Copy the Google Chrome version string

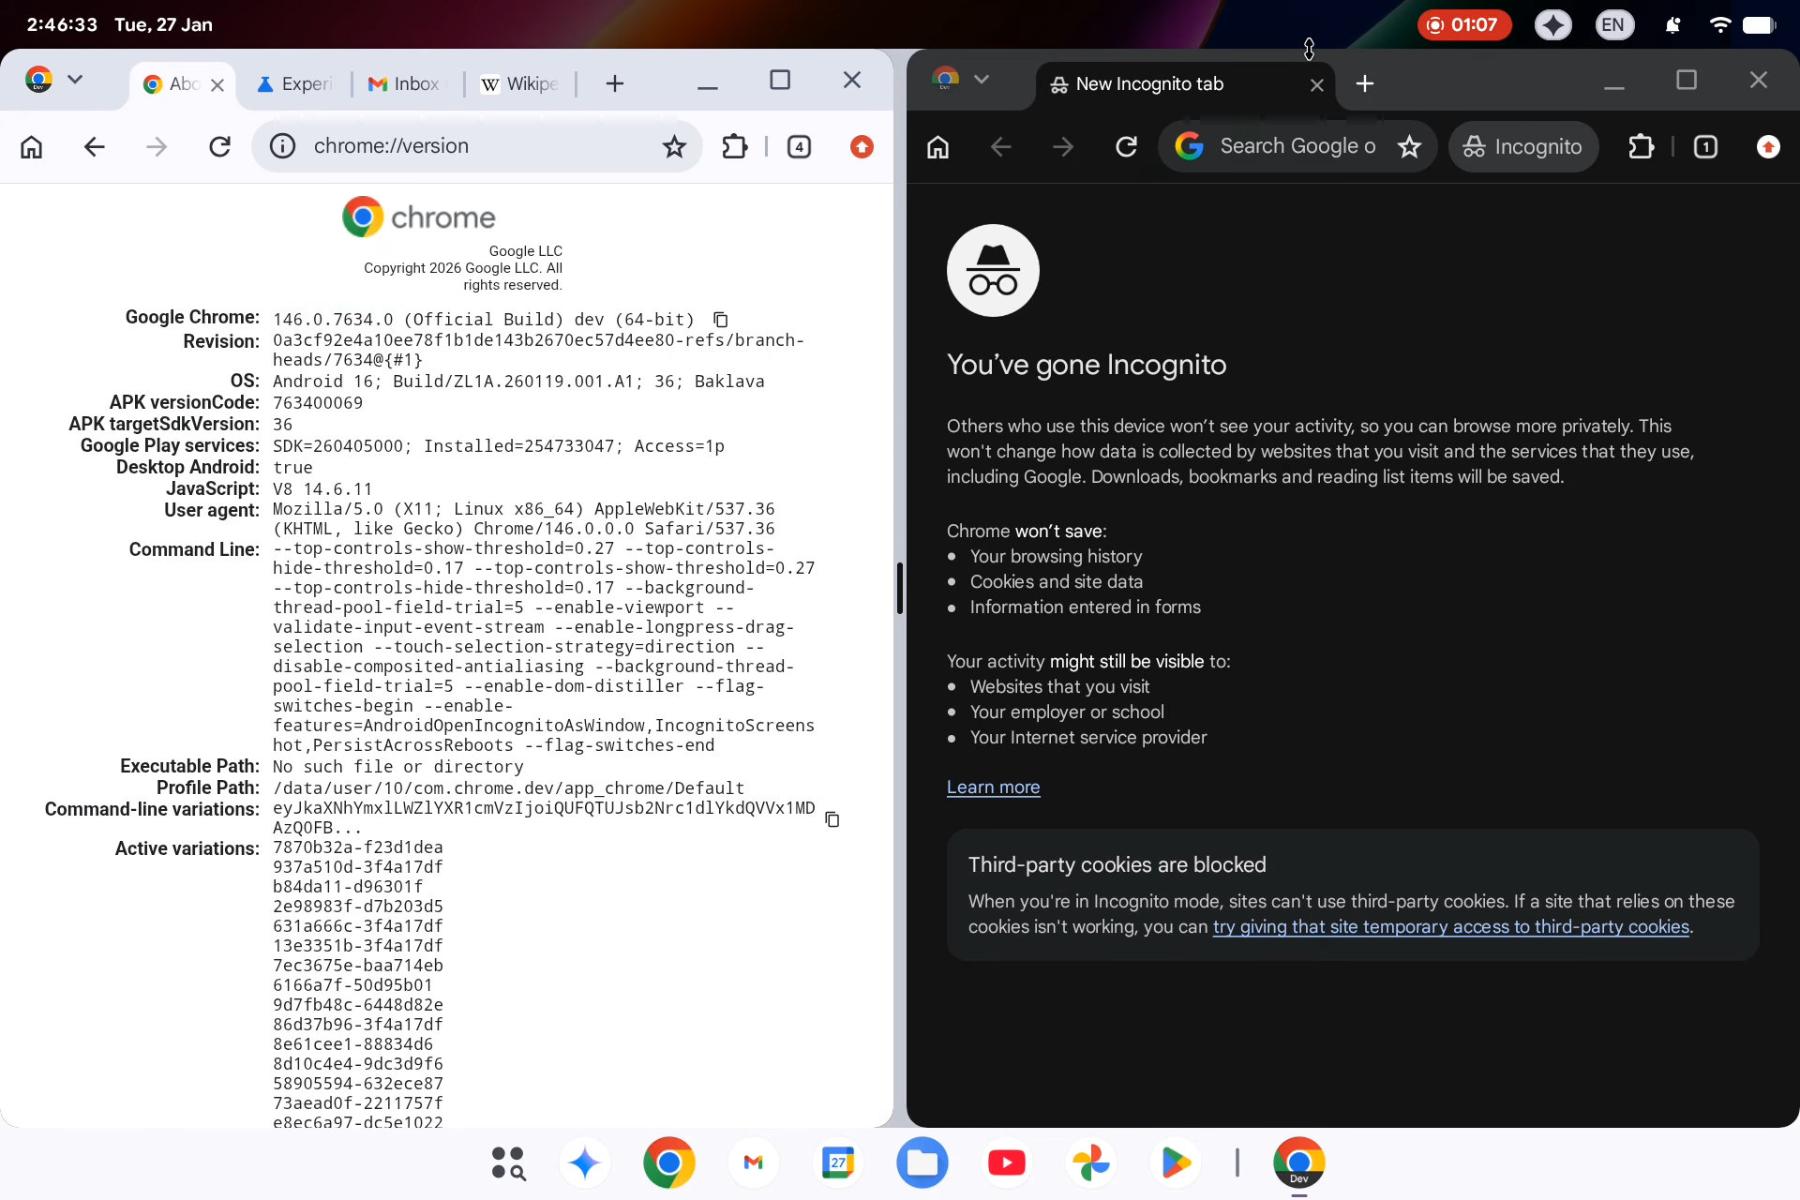coord(720,320)
